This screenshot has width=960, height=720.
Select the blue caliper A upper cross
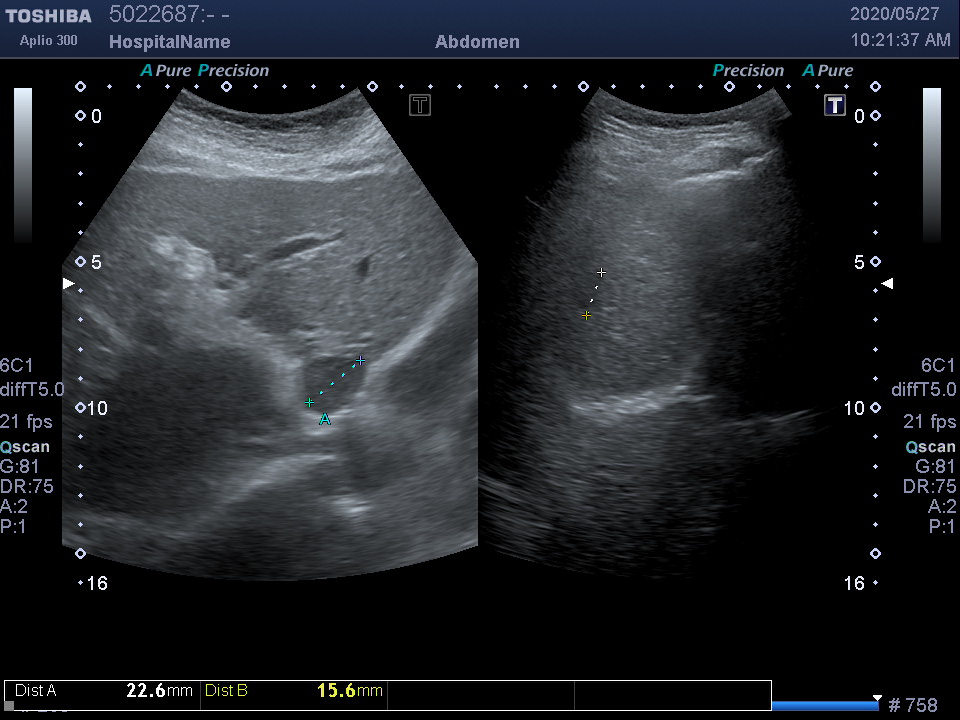point(361,360)
